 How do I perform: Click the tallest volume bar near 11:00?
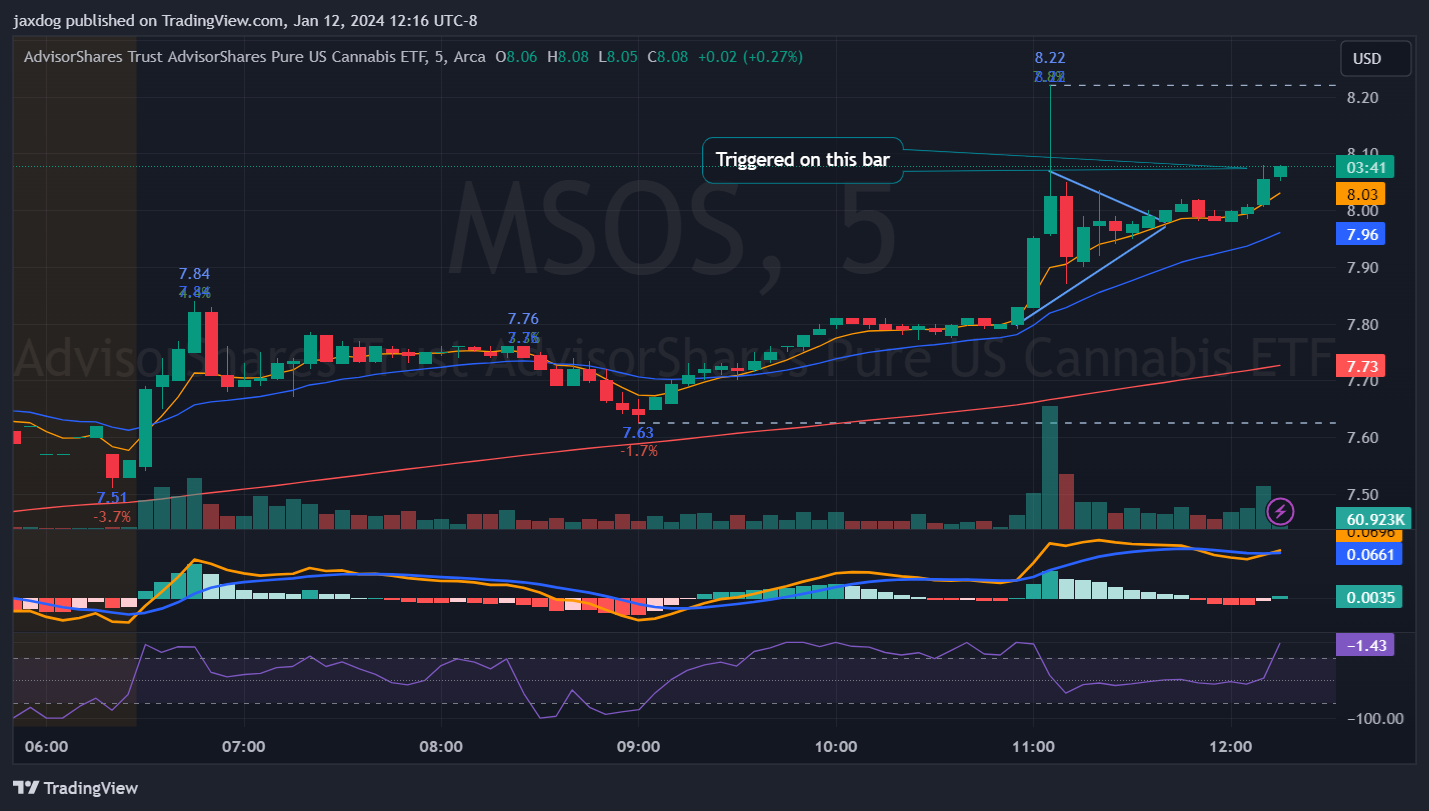pos(1049,467)
